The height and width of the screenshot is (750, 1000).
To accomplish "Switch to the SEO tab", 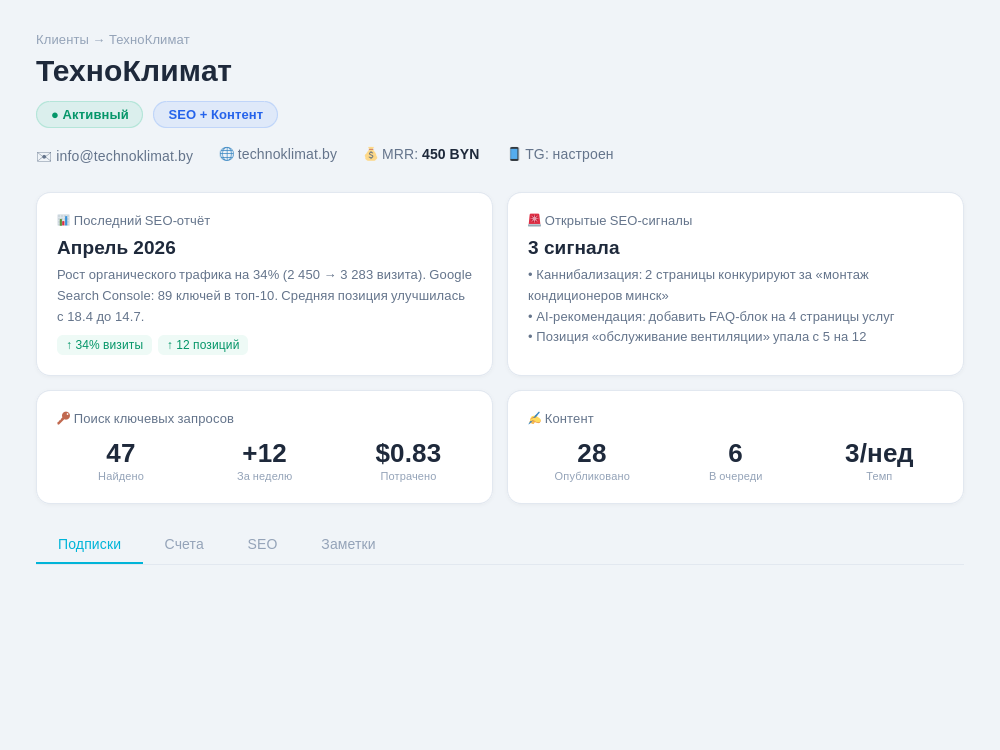I will point(262,544).
